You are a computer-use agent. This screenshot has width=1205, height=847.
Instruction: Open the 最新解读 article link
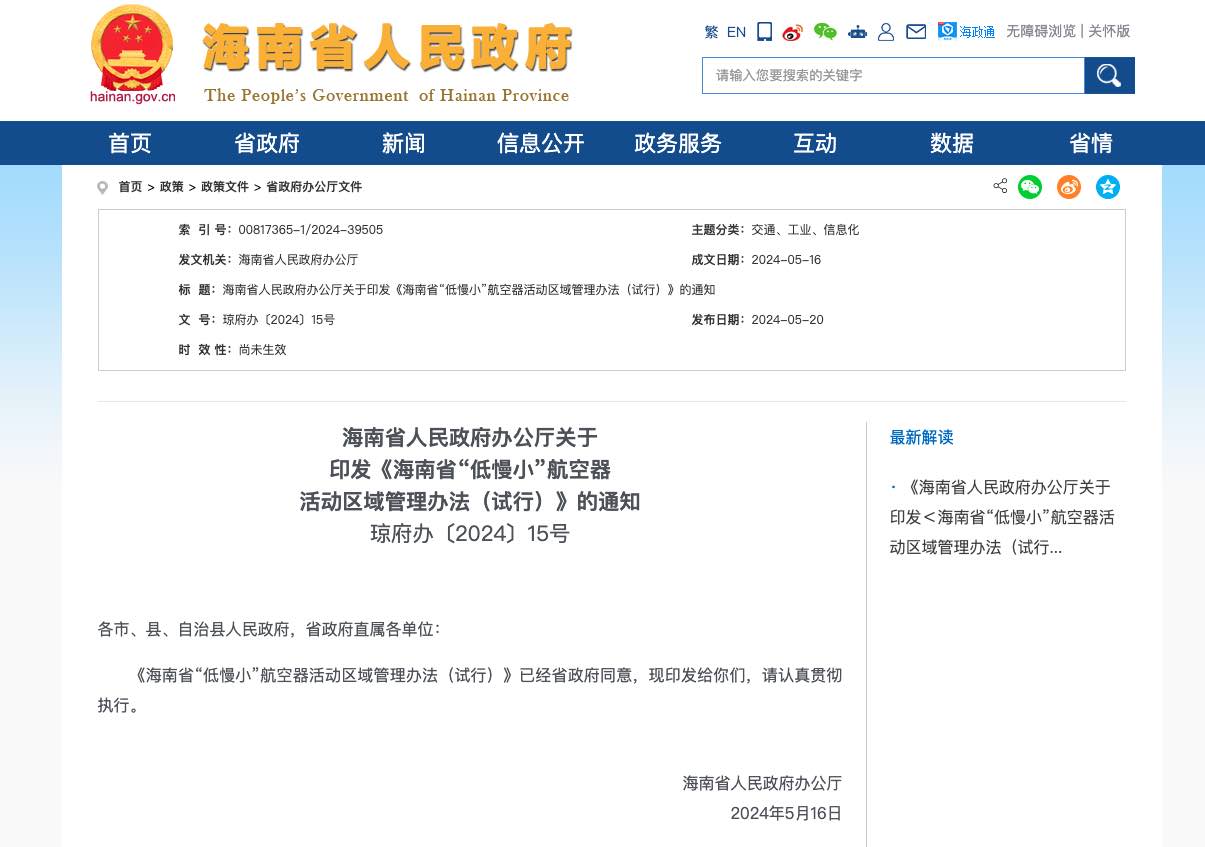click(x=1001, y=517)
